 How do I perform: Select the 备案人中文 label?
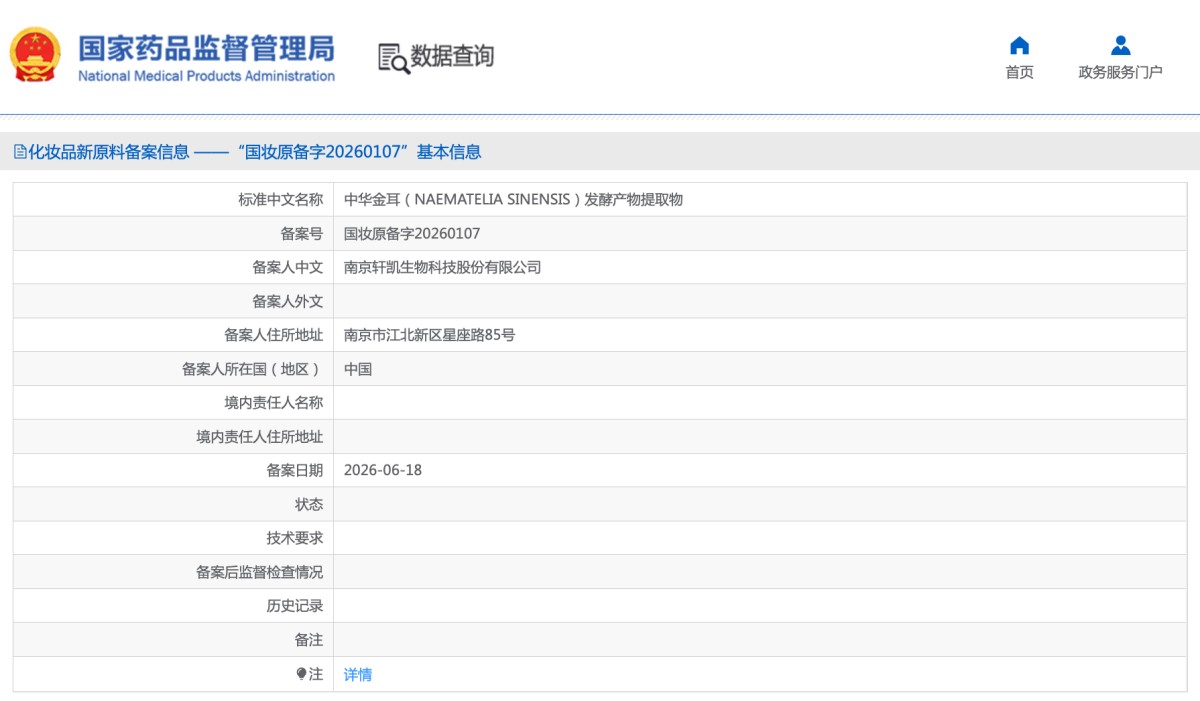click(x=288, y=268)
